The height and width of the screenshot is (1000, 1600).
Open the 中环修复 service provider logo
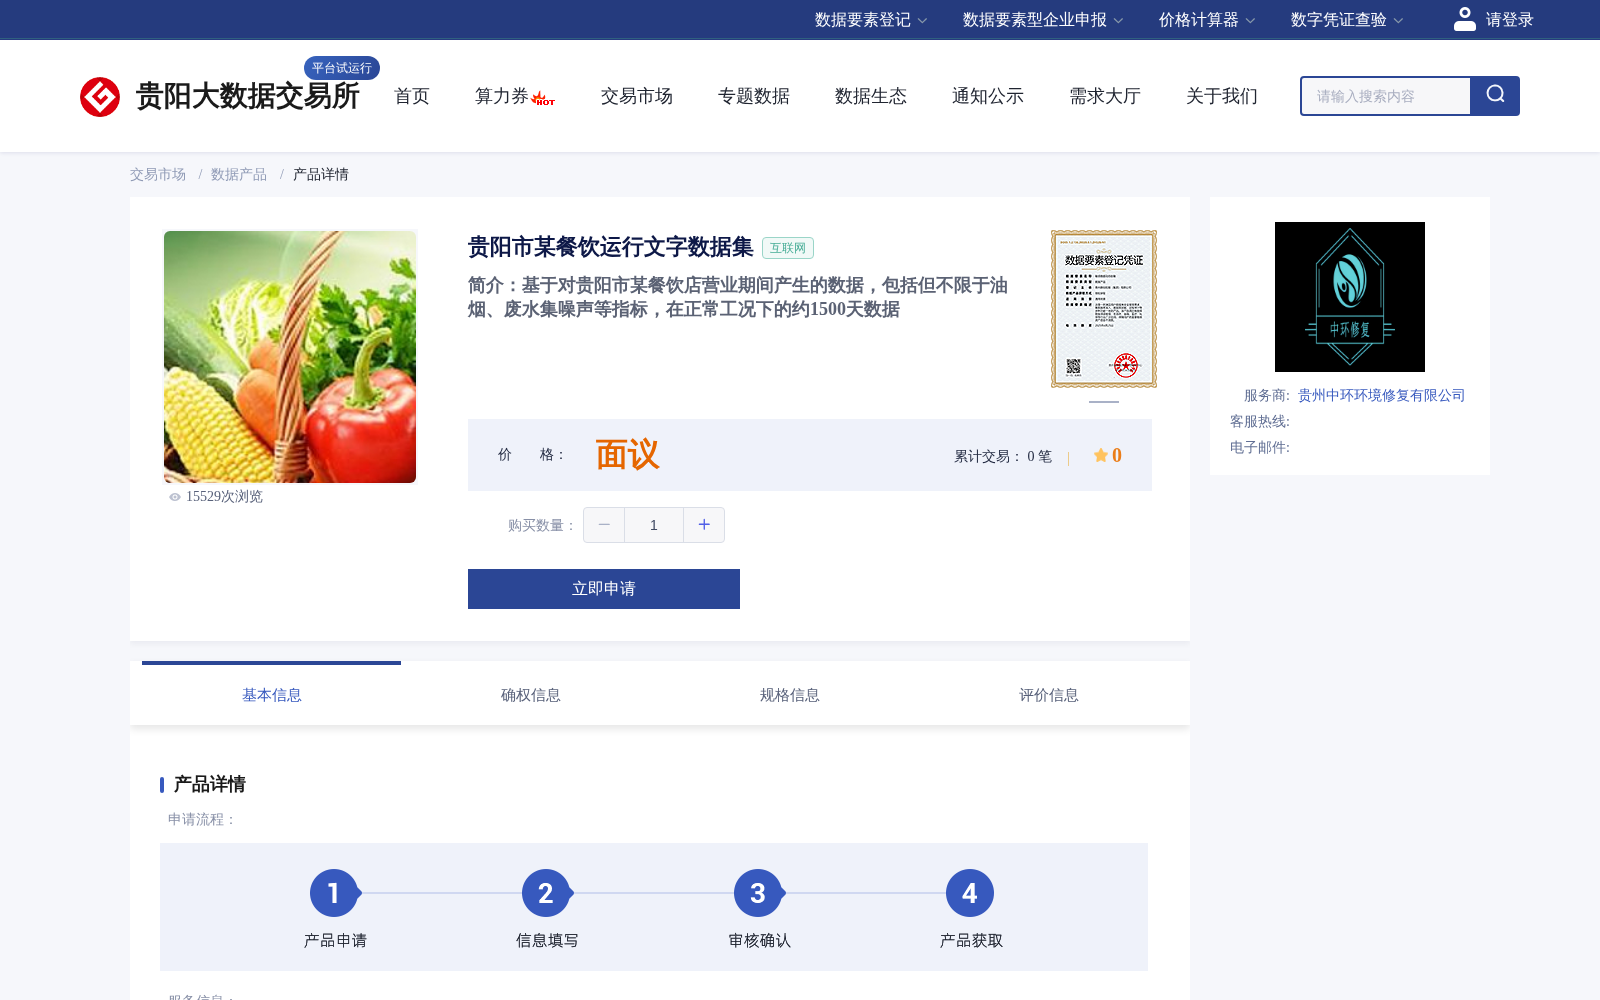[1350, 297]
